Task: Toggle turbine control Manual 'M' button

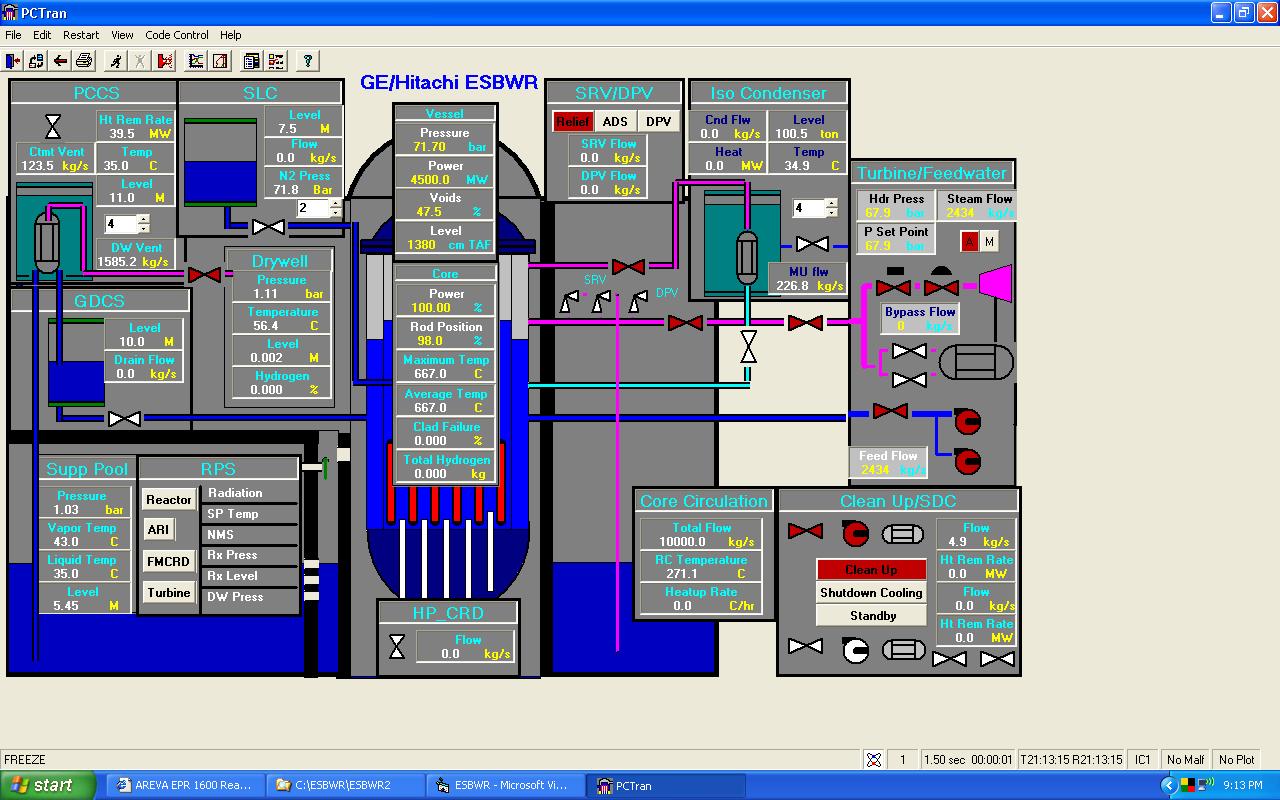Action: tap(989, 241)
